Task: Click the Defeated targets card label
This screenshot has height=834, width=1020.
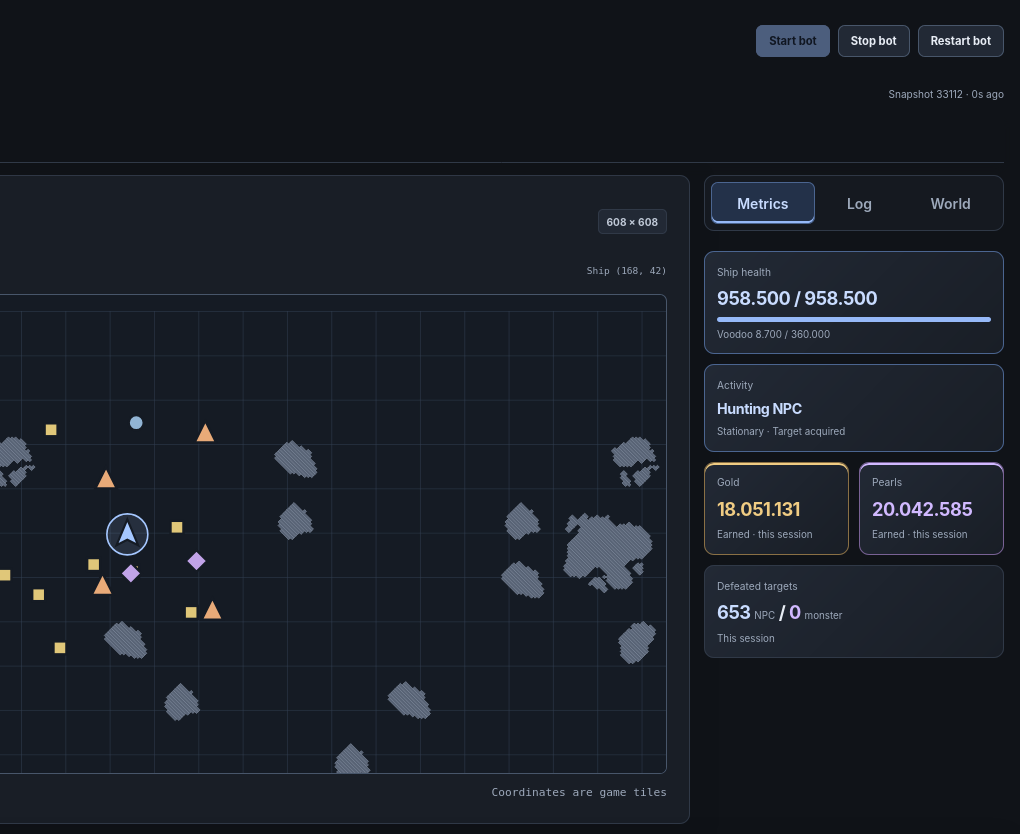Action: tap(757, 586)
